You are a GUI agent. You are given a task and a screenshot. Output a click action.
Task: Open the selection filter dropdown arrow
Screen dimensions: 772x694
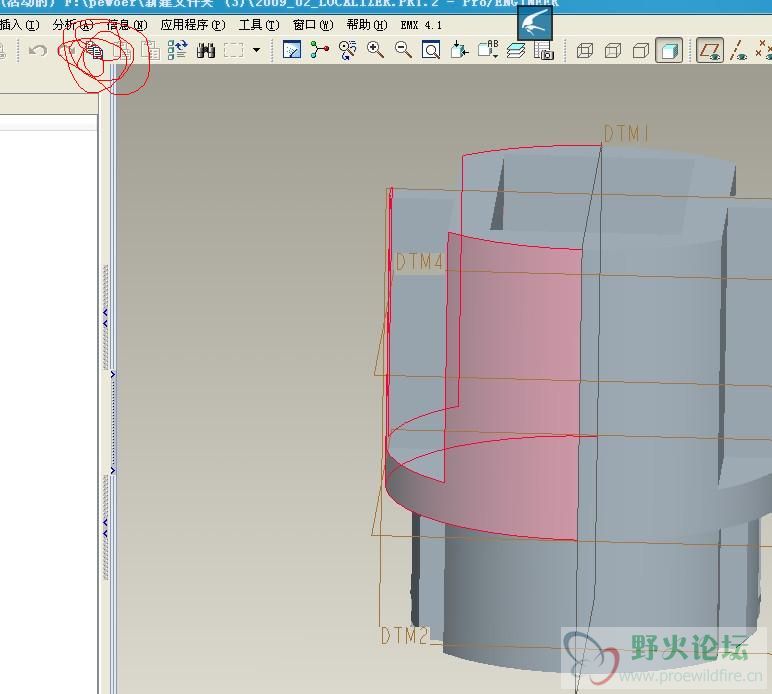click(257, 50)
